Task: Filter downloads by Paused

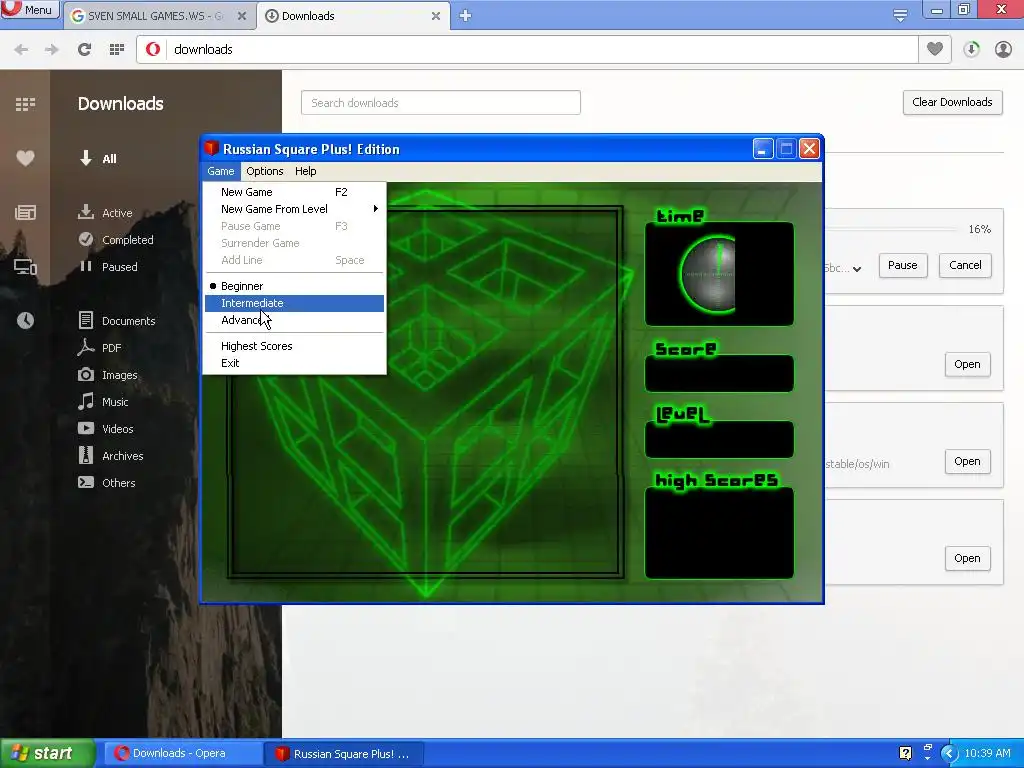Action: click(x=108, y=266)
